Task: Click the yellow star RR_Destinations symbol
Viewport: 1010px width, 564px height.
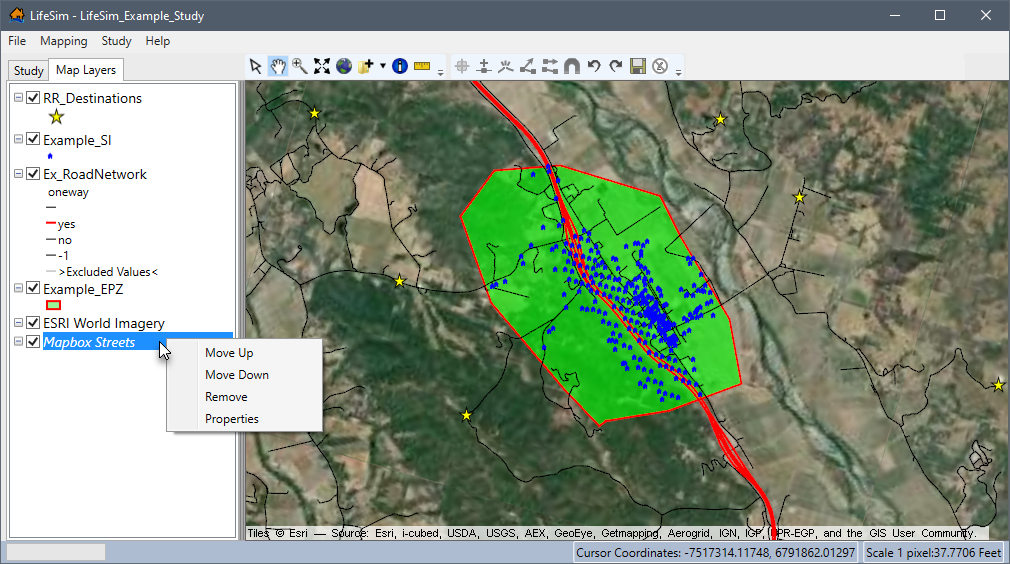Action: tap(57, 117)
